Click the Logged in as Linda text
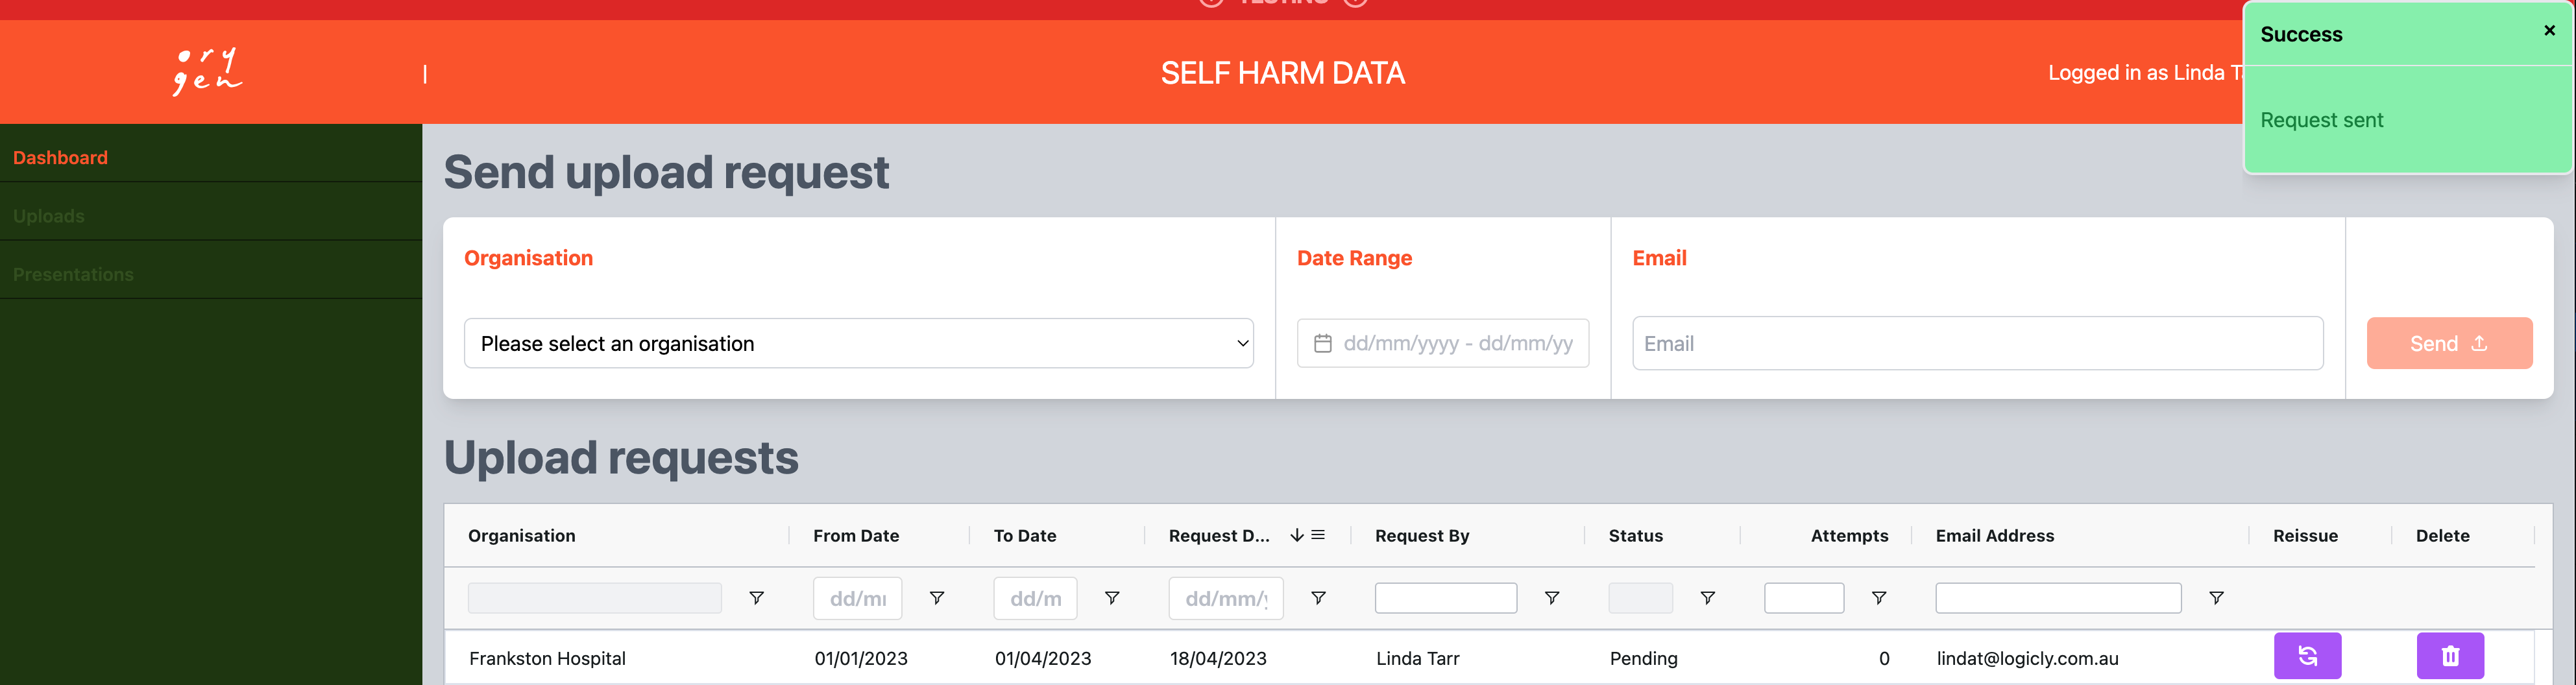The height and width of the screenshot is (685, 2576). [x=2145, y=73]
